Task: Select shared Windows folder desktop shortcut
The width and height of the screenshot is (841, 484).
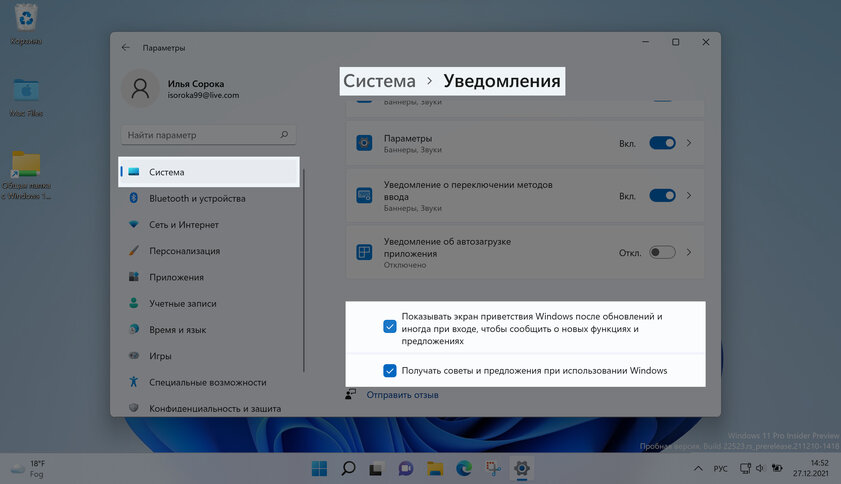Action: [x=26, y=175]
